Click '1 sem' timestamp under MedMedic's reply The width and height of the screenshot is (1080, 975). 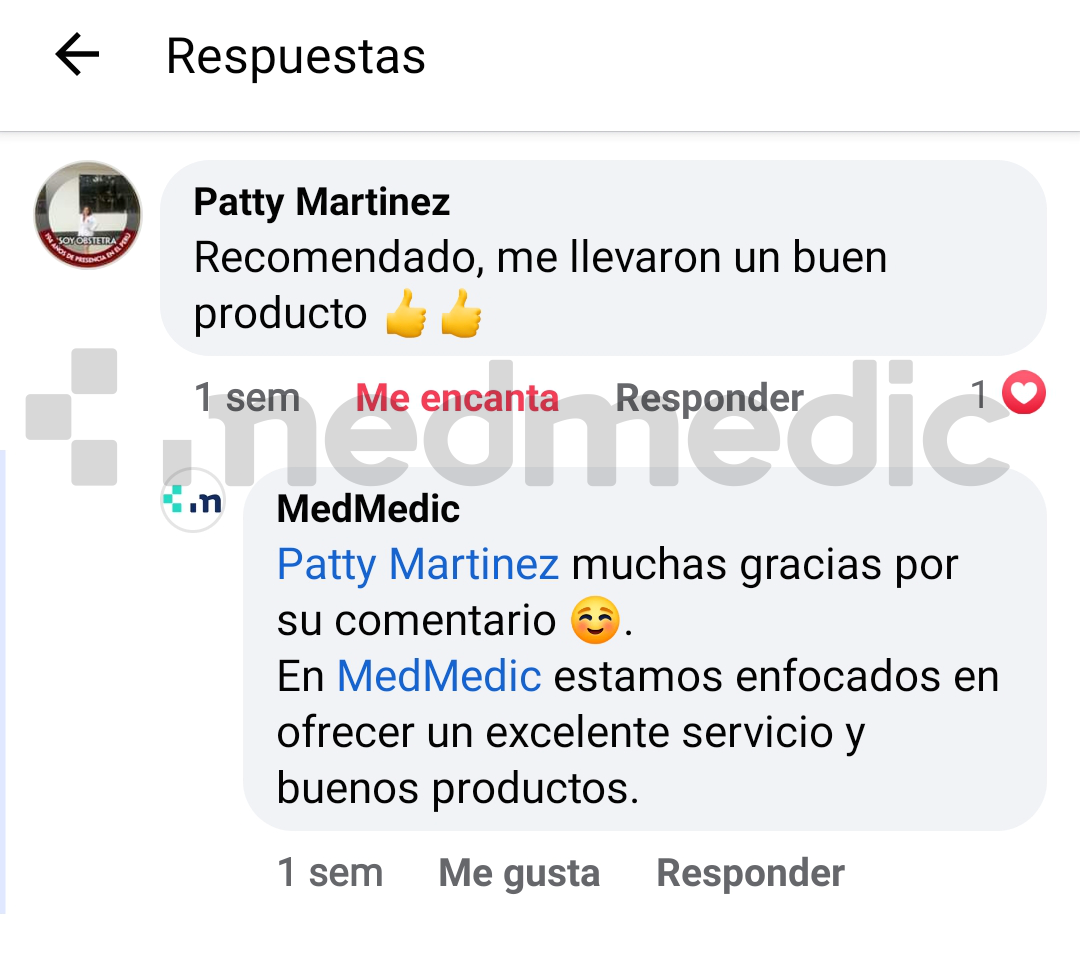pos(330,873)
